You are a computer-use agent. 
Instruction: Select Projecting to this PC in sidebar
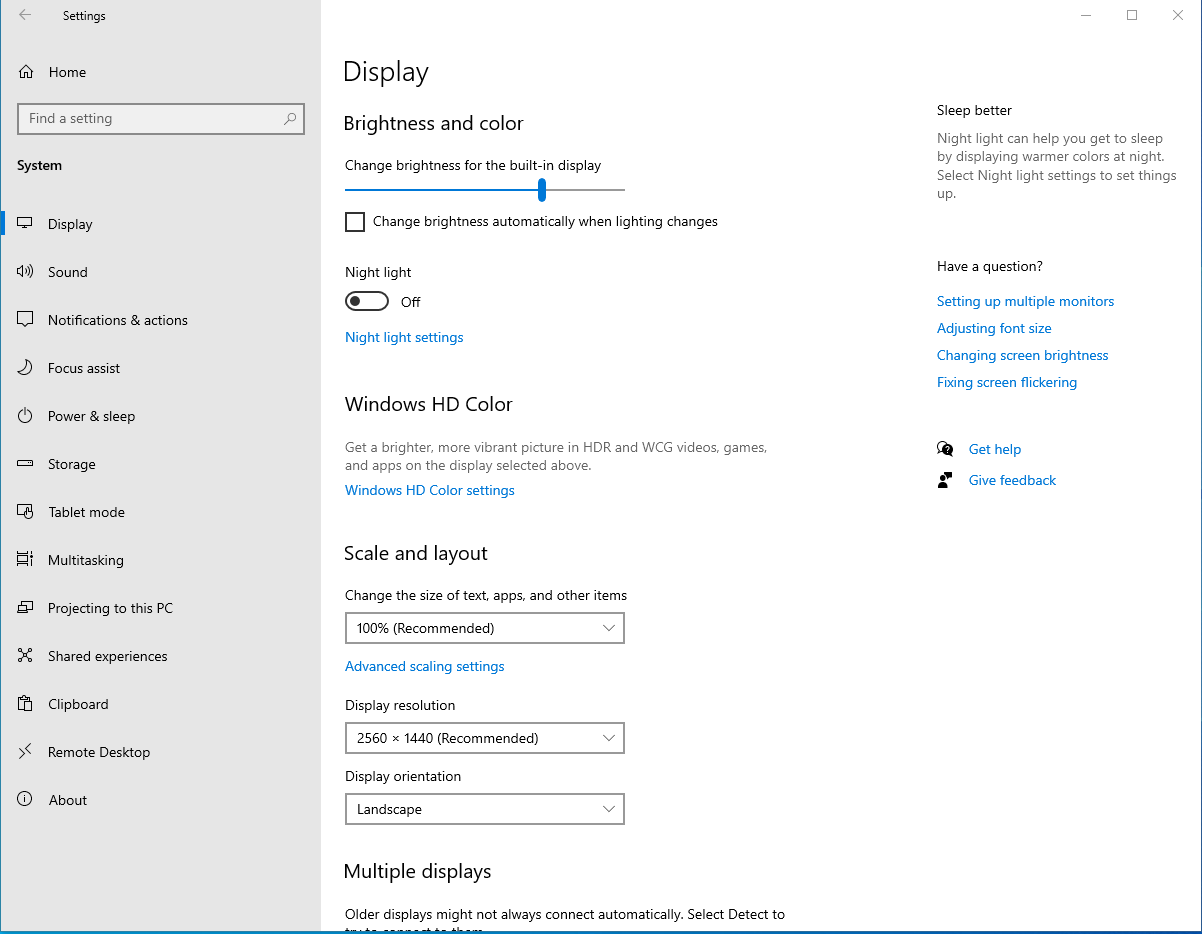point(160,608)
